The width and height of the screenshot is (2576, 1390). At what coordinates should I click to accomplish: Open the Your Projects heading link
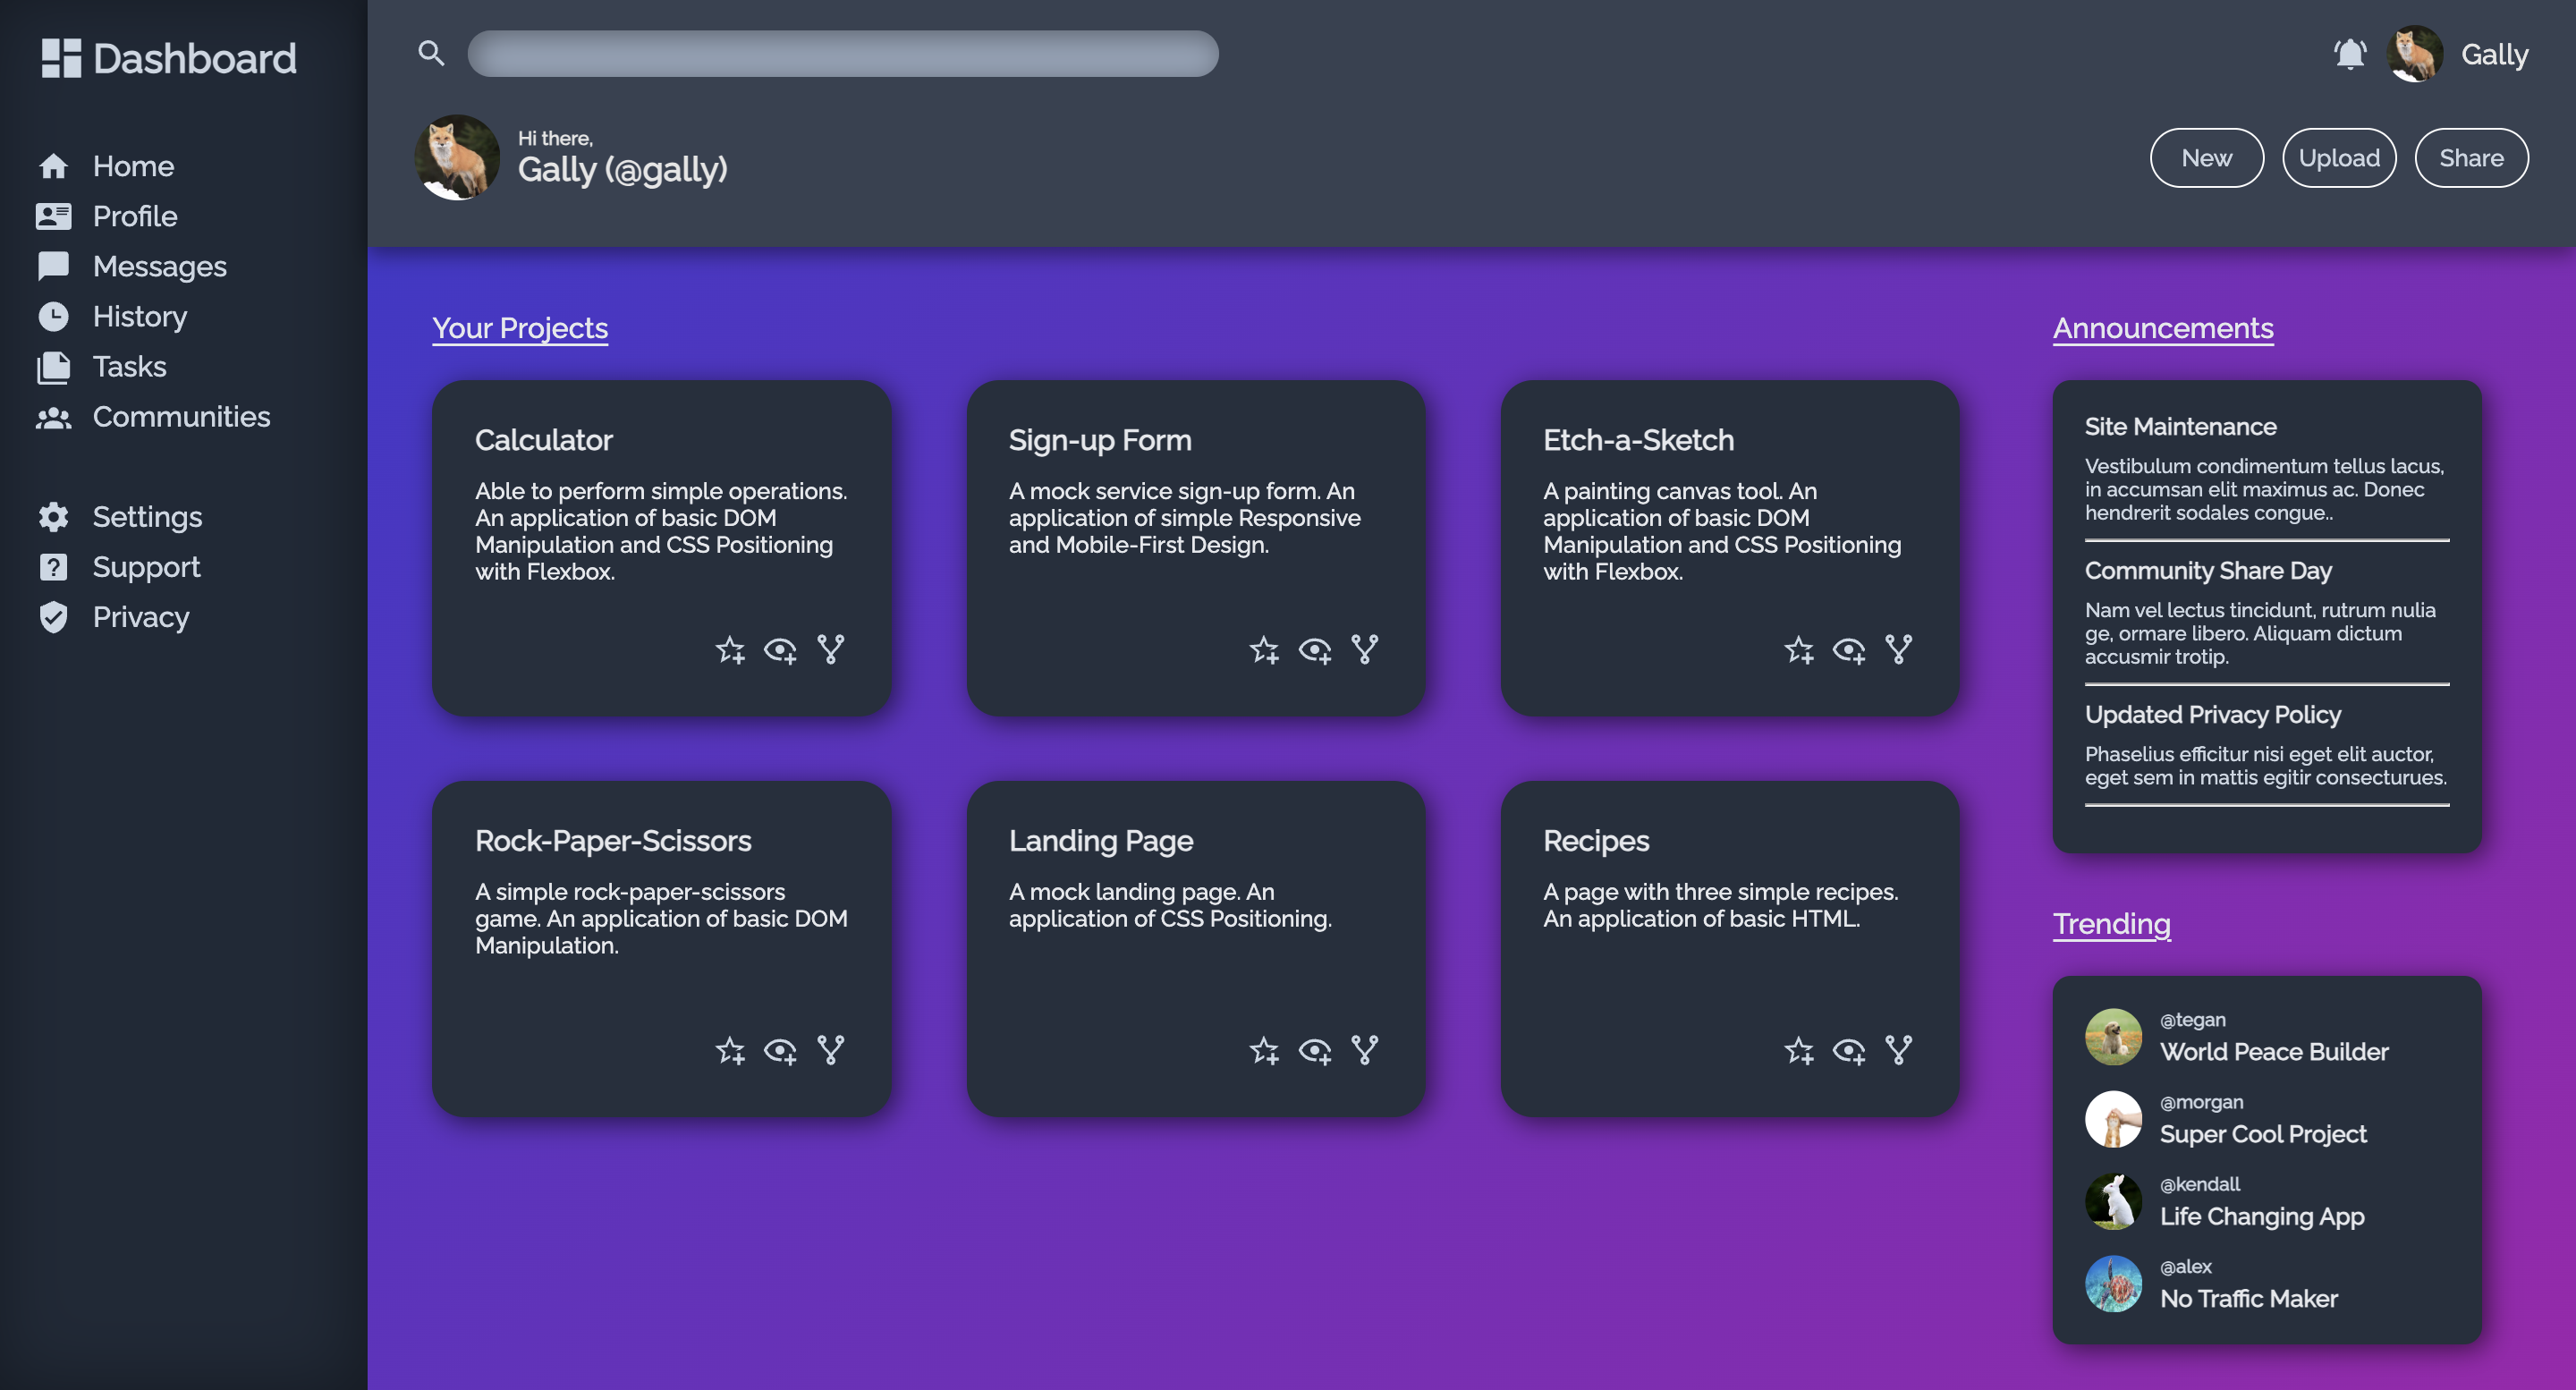[519, 328]
